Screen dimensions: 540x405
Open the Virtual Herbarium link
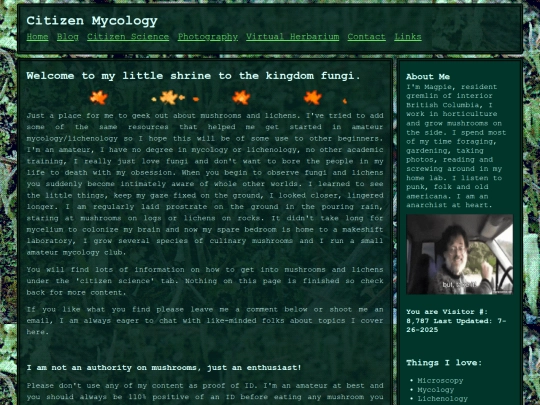(x=292, y=37)
